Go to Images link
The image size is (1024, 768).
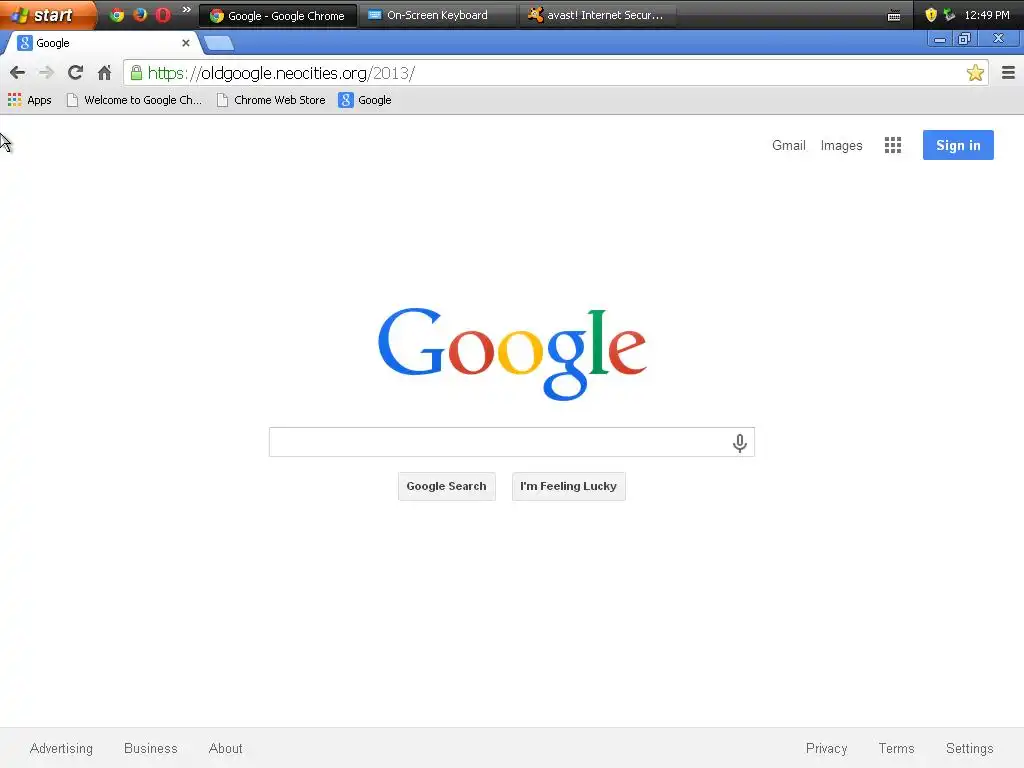(841, 145)
